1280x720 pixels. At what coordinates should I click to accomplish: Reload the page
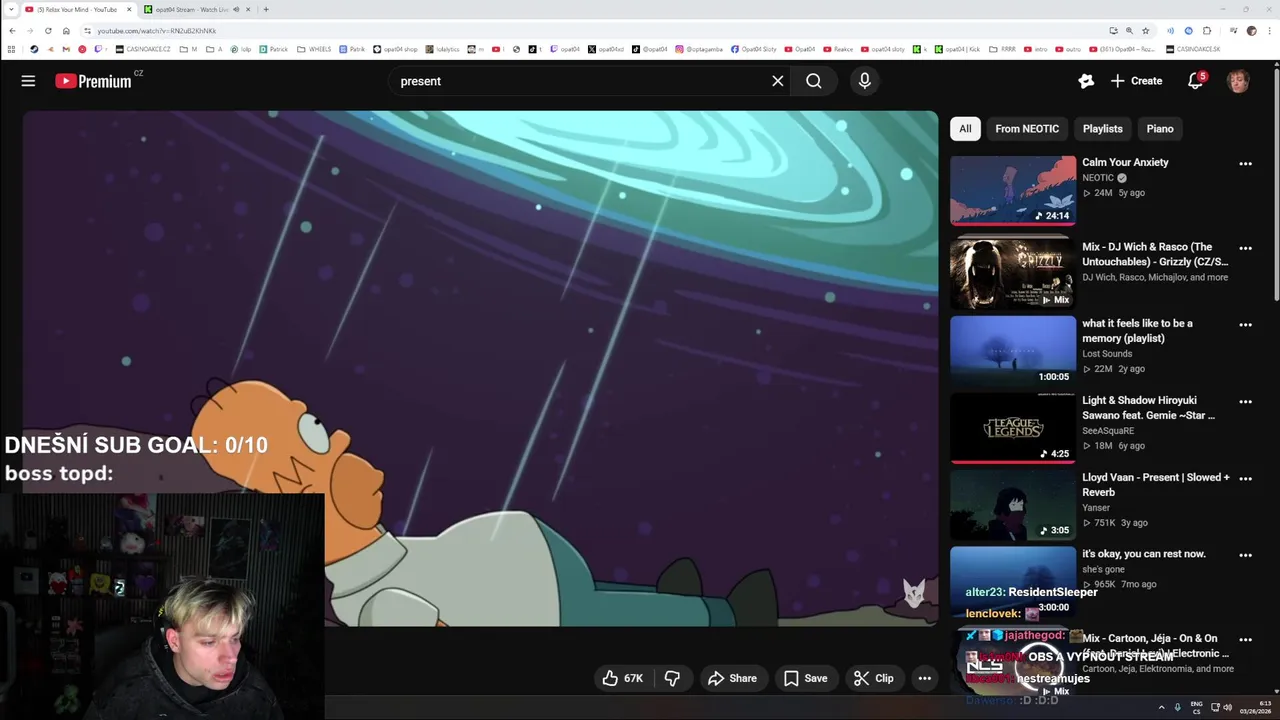pyautogui.click(x=48, y=31)
